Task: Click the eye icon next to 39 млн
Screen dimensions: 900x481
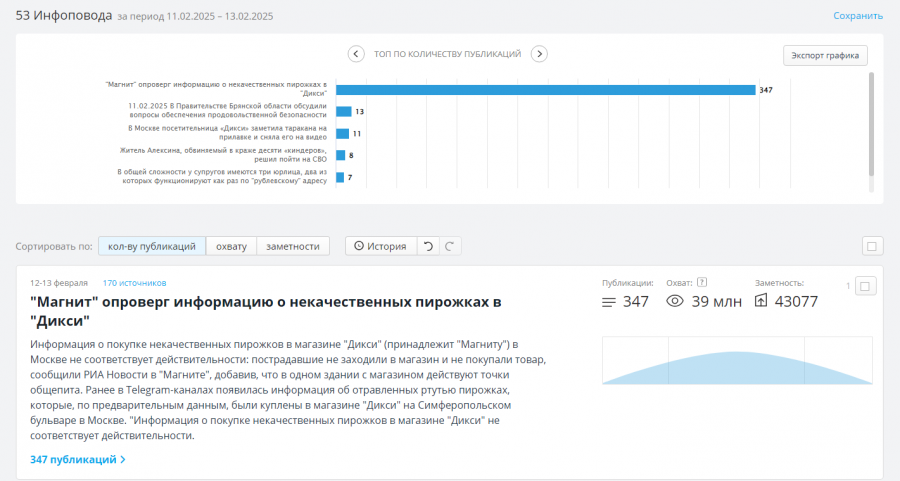Action: click(675, 301)
